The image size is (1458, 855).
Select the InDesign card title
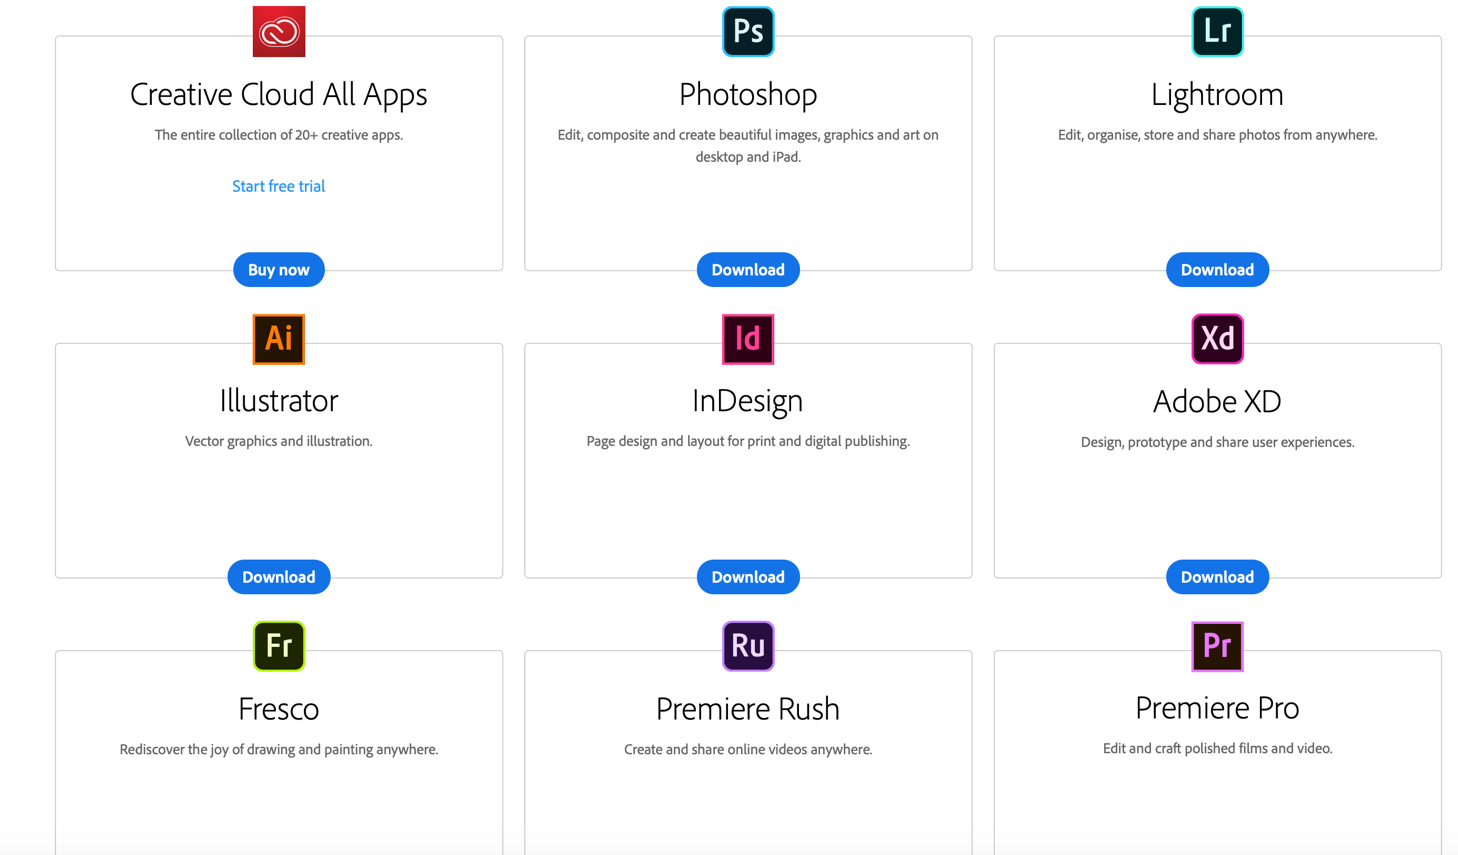(x=748, y=401)
